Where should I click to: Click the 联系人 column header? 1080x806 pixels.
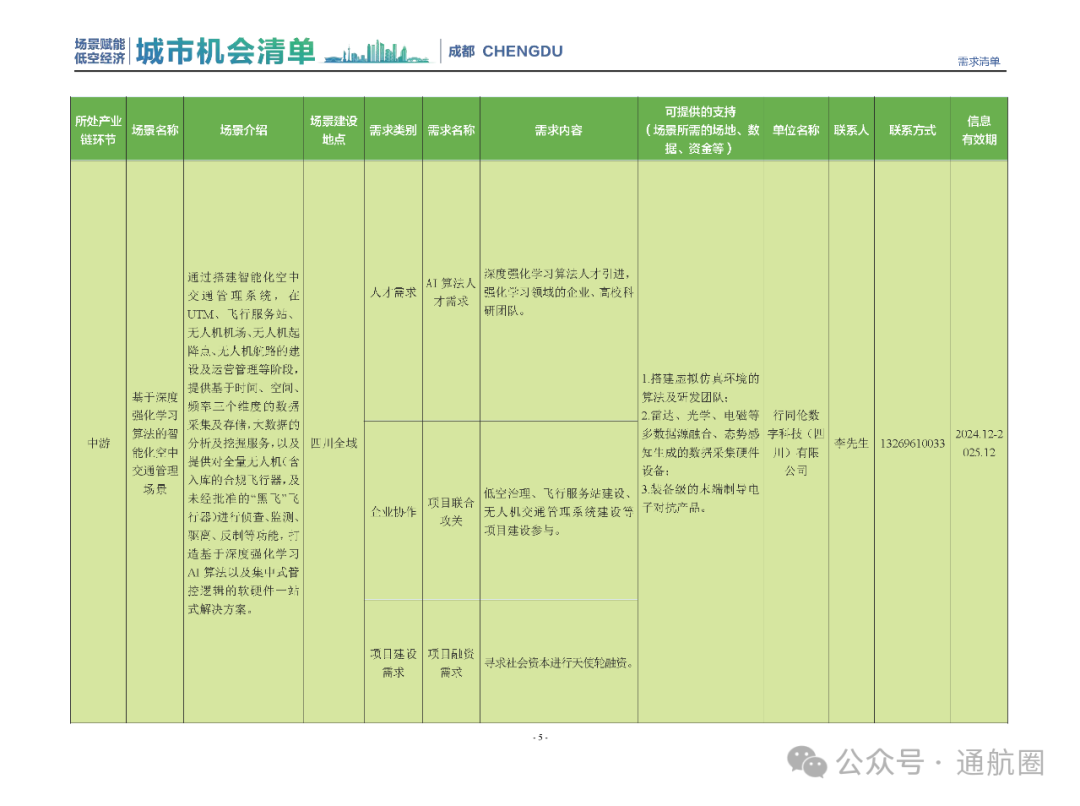tap(851, 130)
